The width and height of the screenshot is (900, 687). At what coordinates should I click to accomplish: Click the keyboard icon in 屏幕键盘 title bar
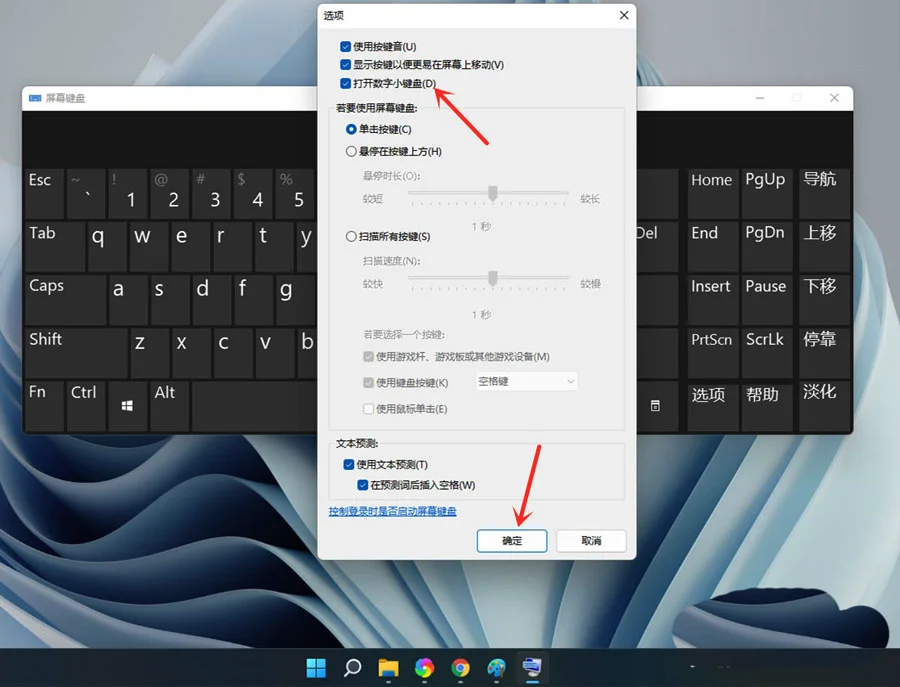pyautogui.click(x=35, y=98)
